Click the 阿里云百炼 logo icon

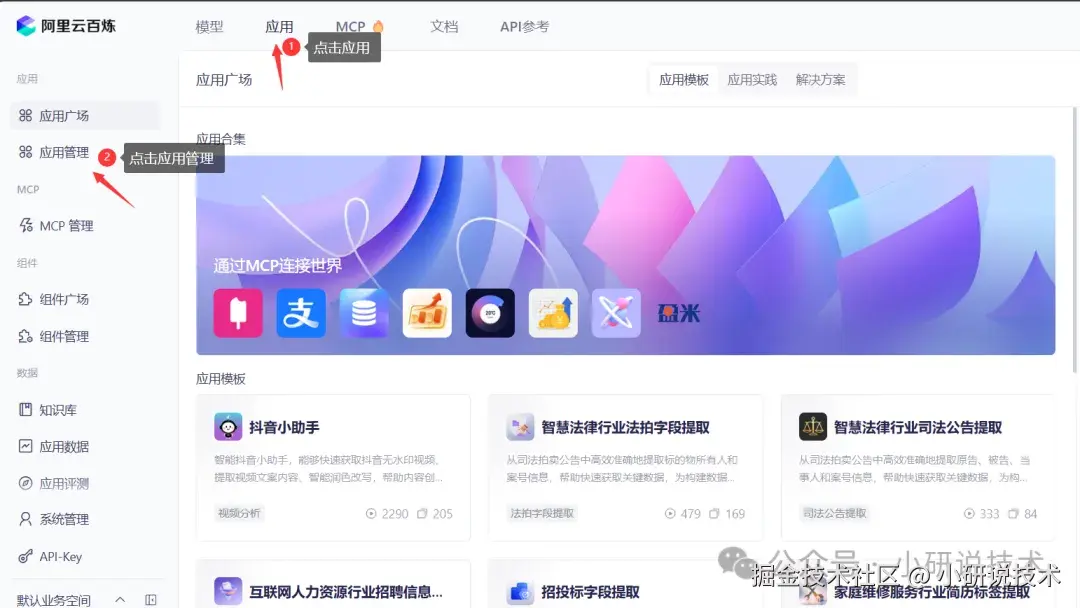pos(25,26)
